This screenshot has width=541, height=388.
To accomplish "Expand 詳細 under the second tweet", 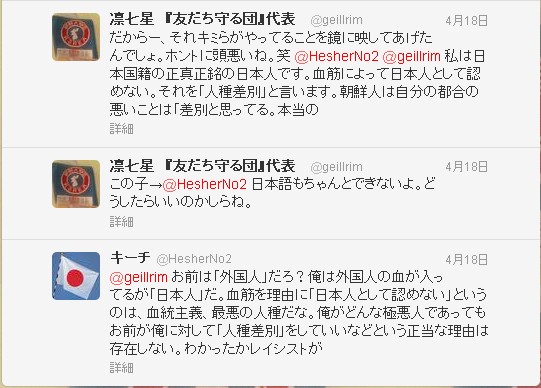I will coord(121,222).
